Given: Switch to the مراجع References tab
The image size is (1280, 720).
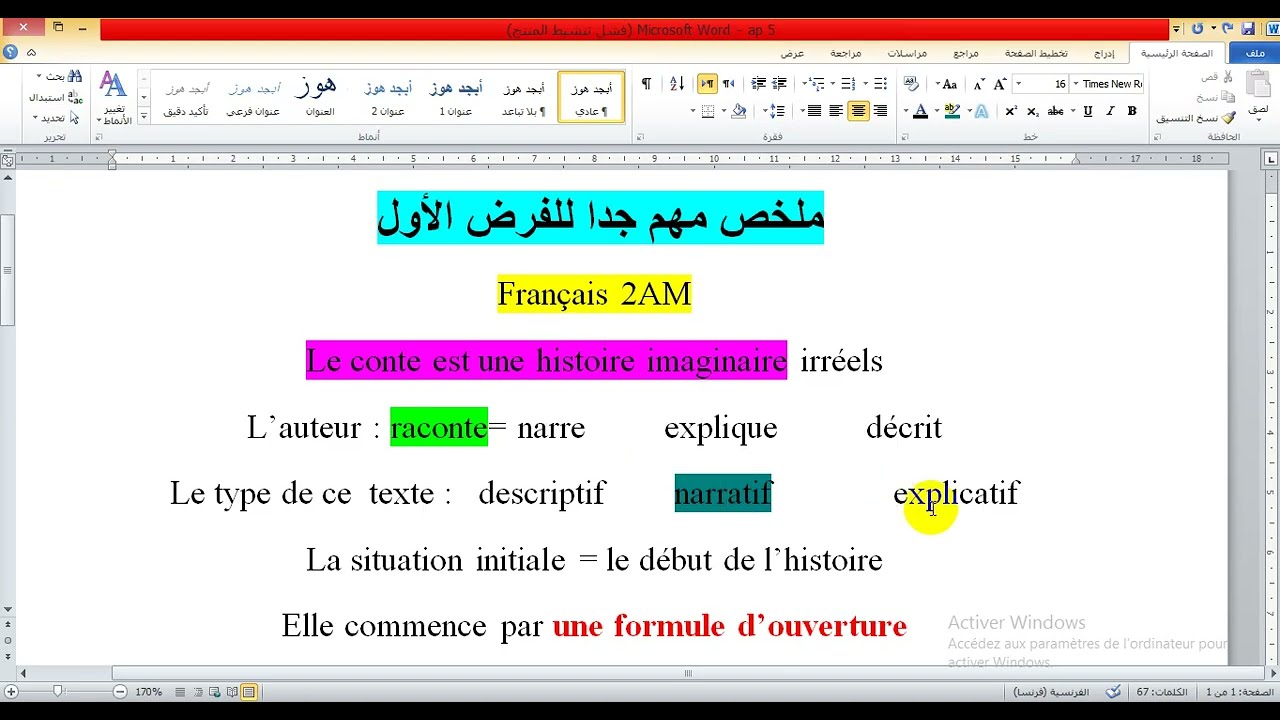Looking at the screenshot, I should [x=966, y=53].
